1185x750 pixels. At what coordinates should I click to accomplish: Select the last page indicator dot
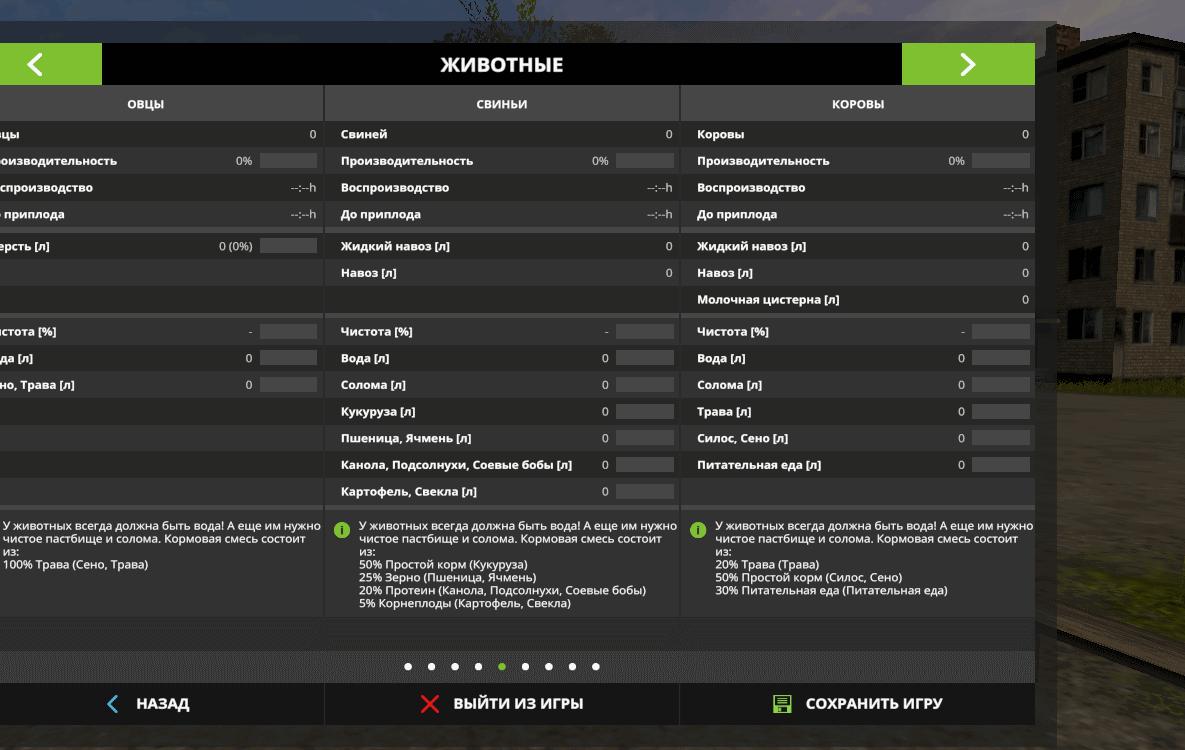click(596, 666)
